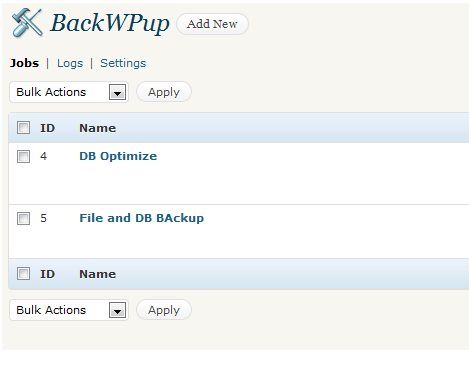Screen dimensions: 469x370
Task: Click job ID 4 cell
Action: click(43, 156)
